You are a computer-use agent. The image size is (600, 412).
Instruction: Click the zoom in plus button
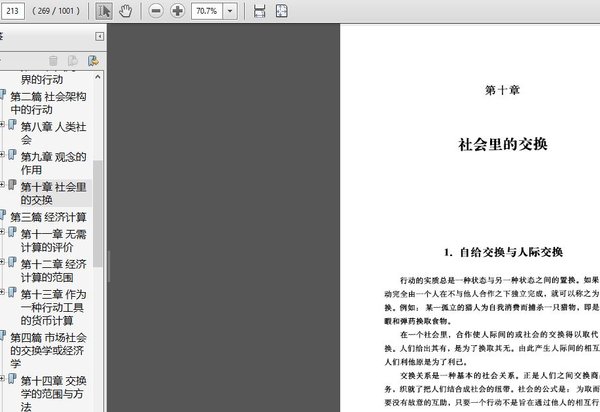point(177,11)
